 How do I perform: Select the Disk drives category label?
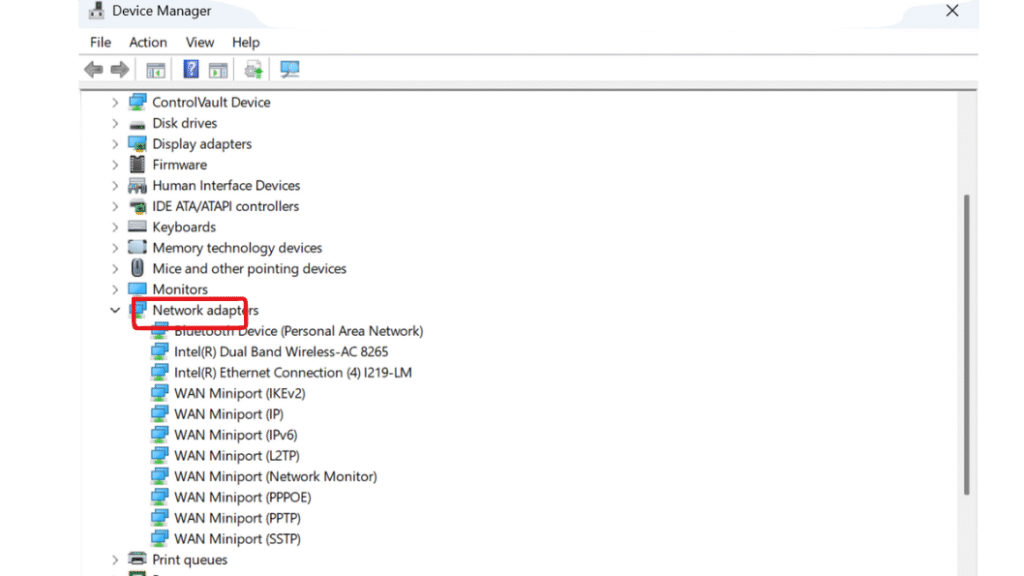tap(185, 123)
